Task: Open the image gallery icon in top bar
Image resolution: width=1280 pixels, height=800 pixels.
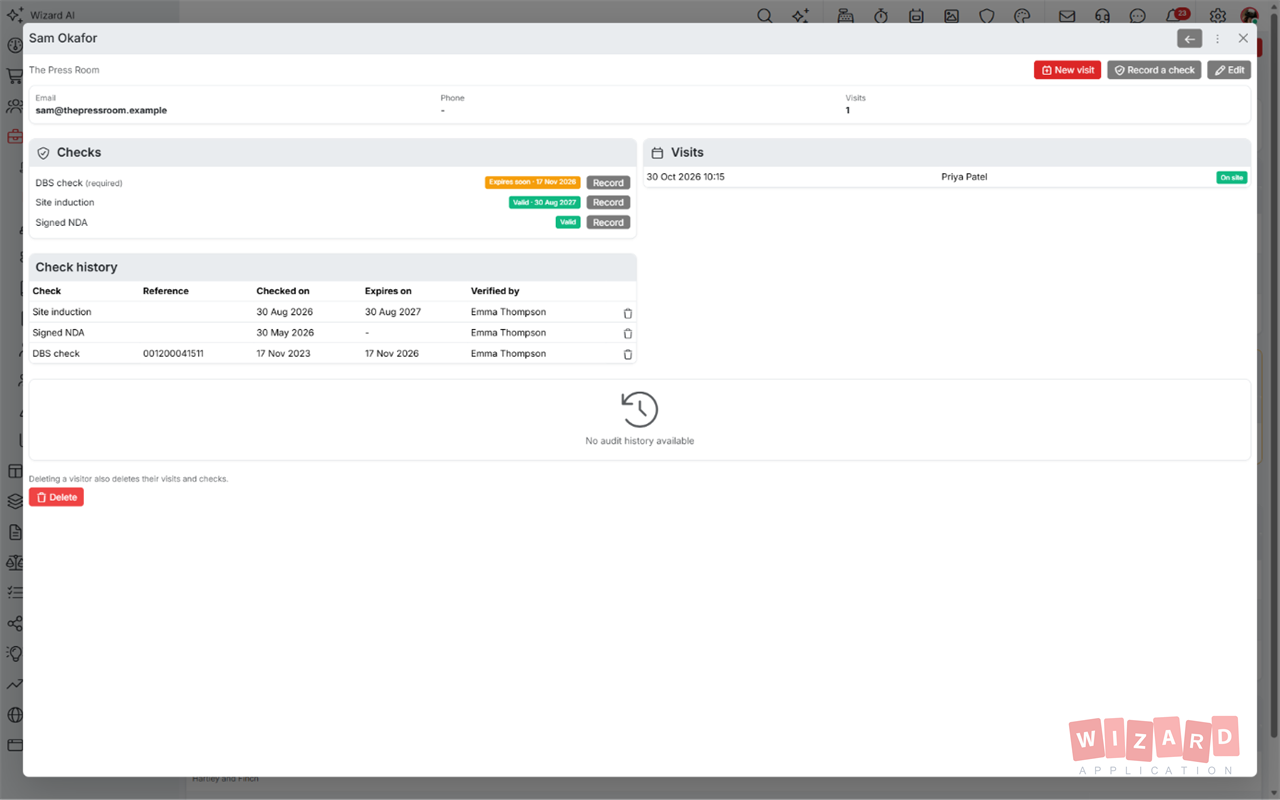Action: [951, 16]
